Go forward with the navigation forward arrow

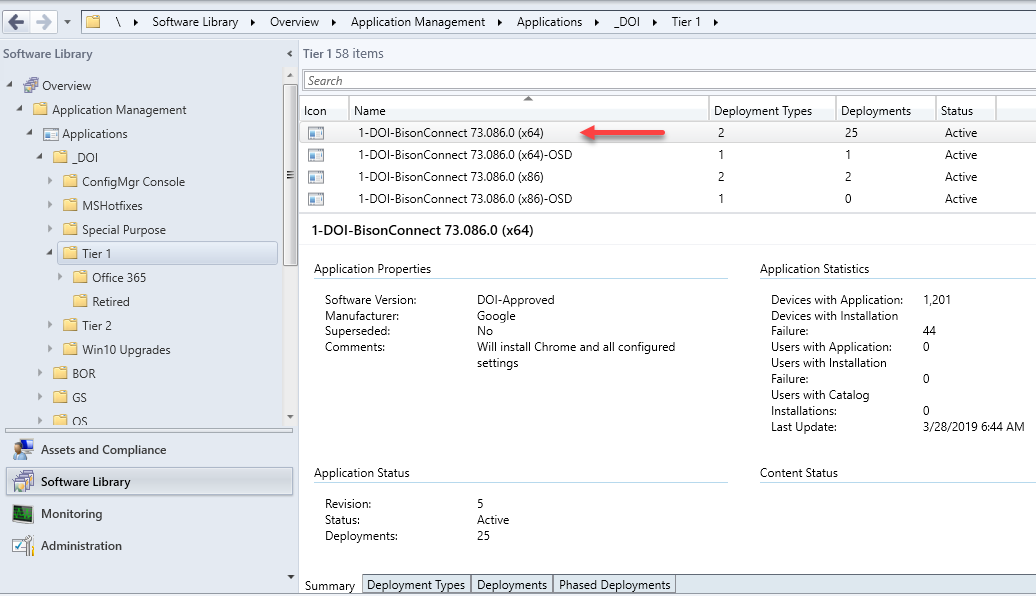[x=43, y=22]
